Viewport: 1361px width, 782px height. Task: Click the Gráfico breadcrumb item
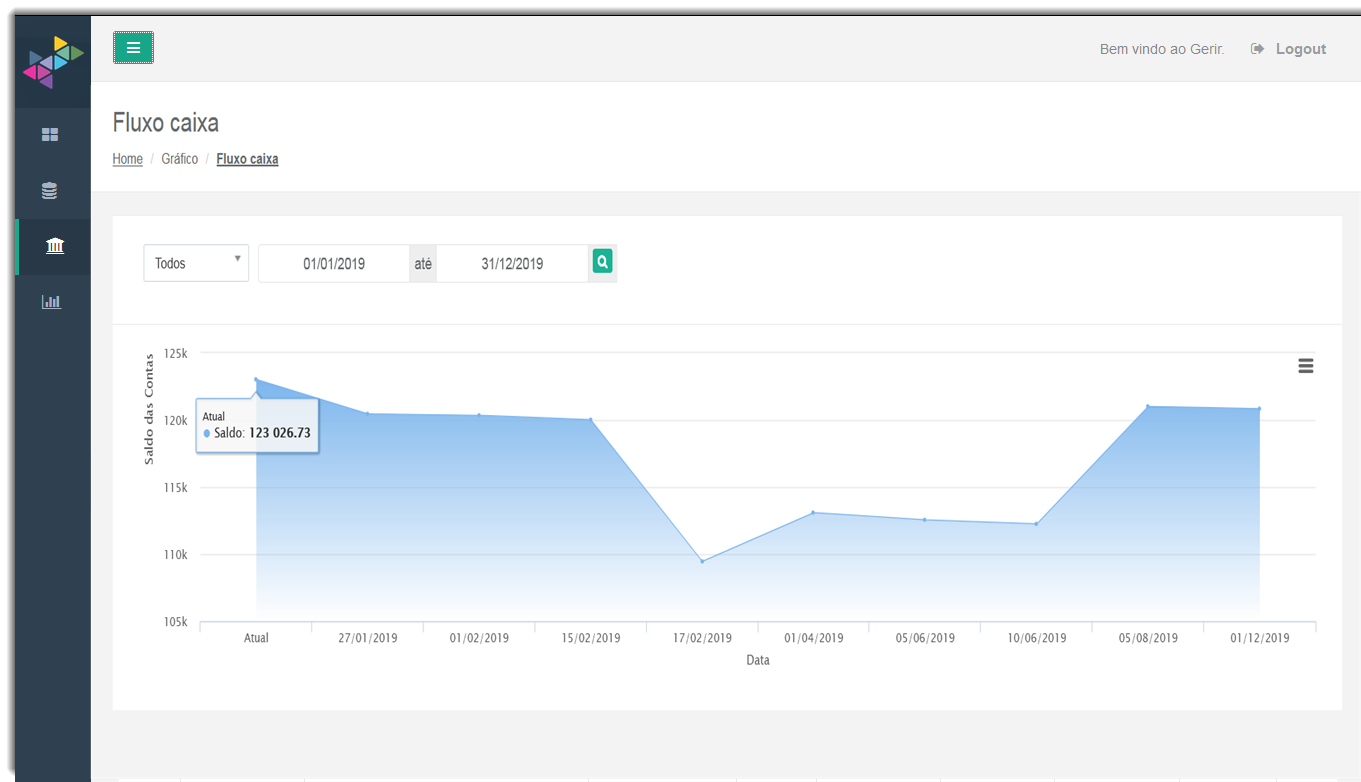(180, 159)
